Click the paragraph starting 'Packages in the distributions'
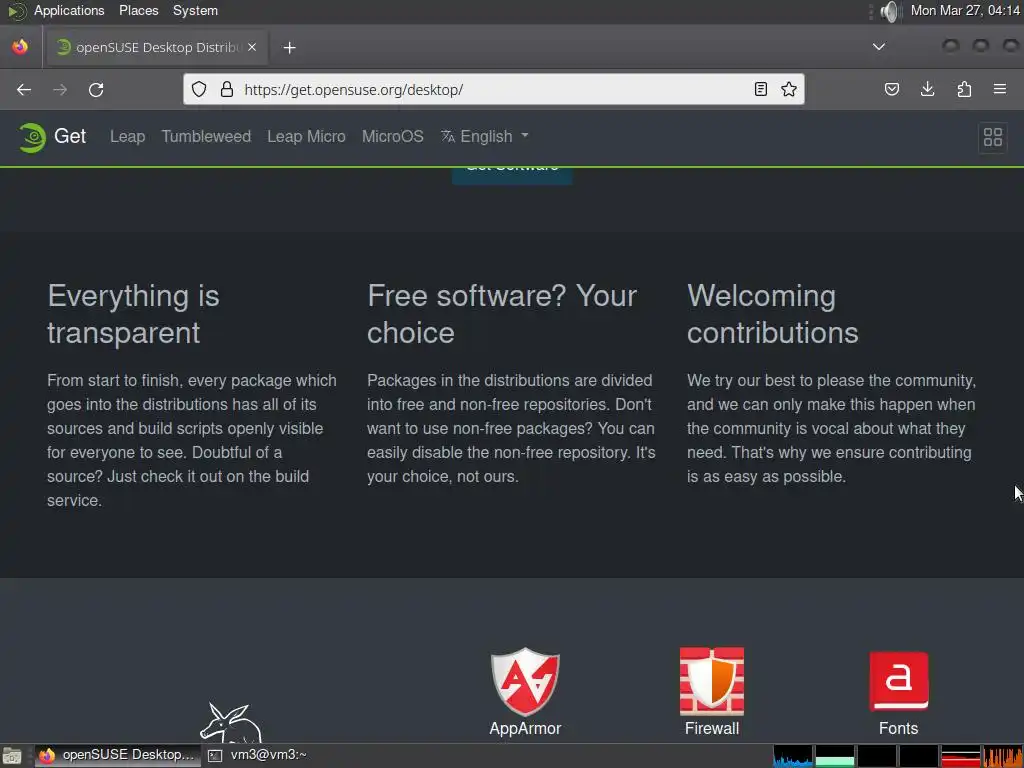This screenshot has height=768, width=1024. 511,428
